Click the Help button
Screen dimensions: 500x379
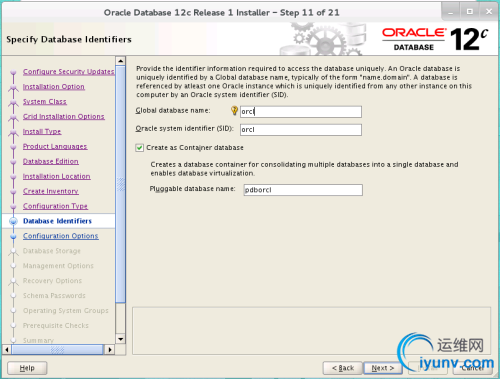[x=27, y=368]
